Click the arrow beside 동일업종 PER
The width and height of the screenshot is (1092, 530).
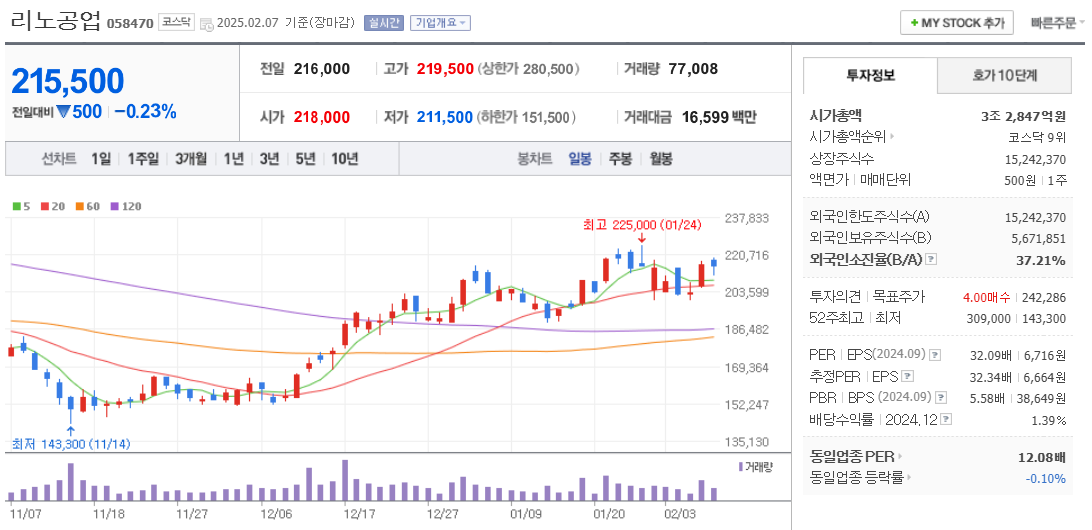click(x=900, y=457)
